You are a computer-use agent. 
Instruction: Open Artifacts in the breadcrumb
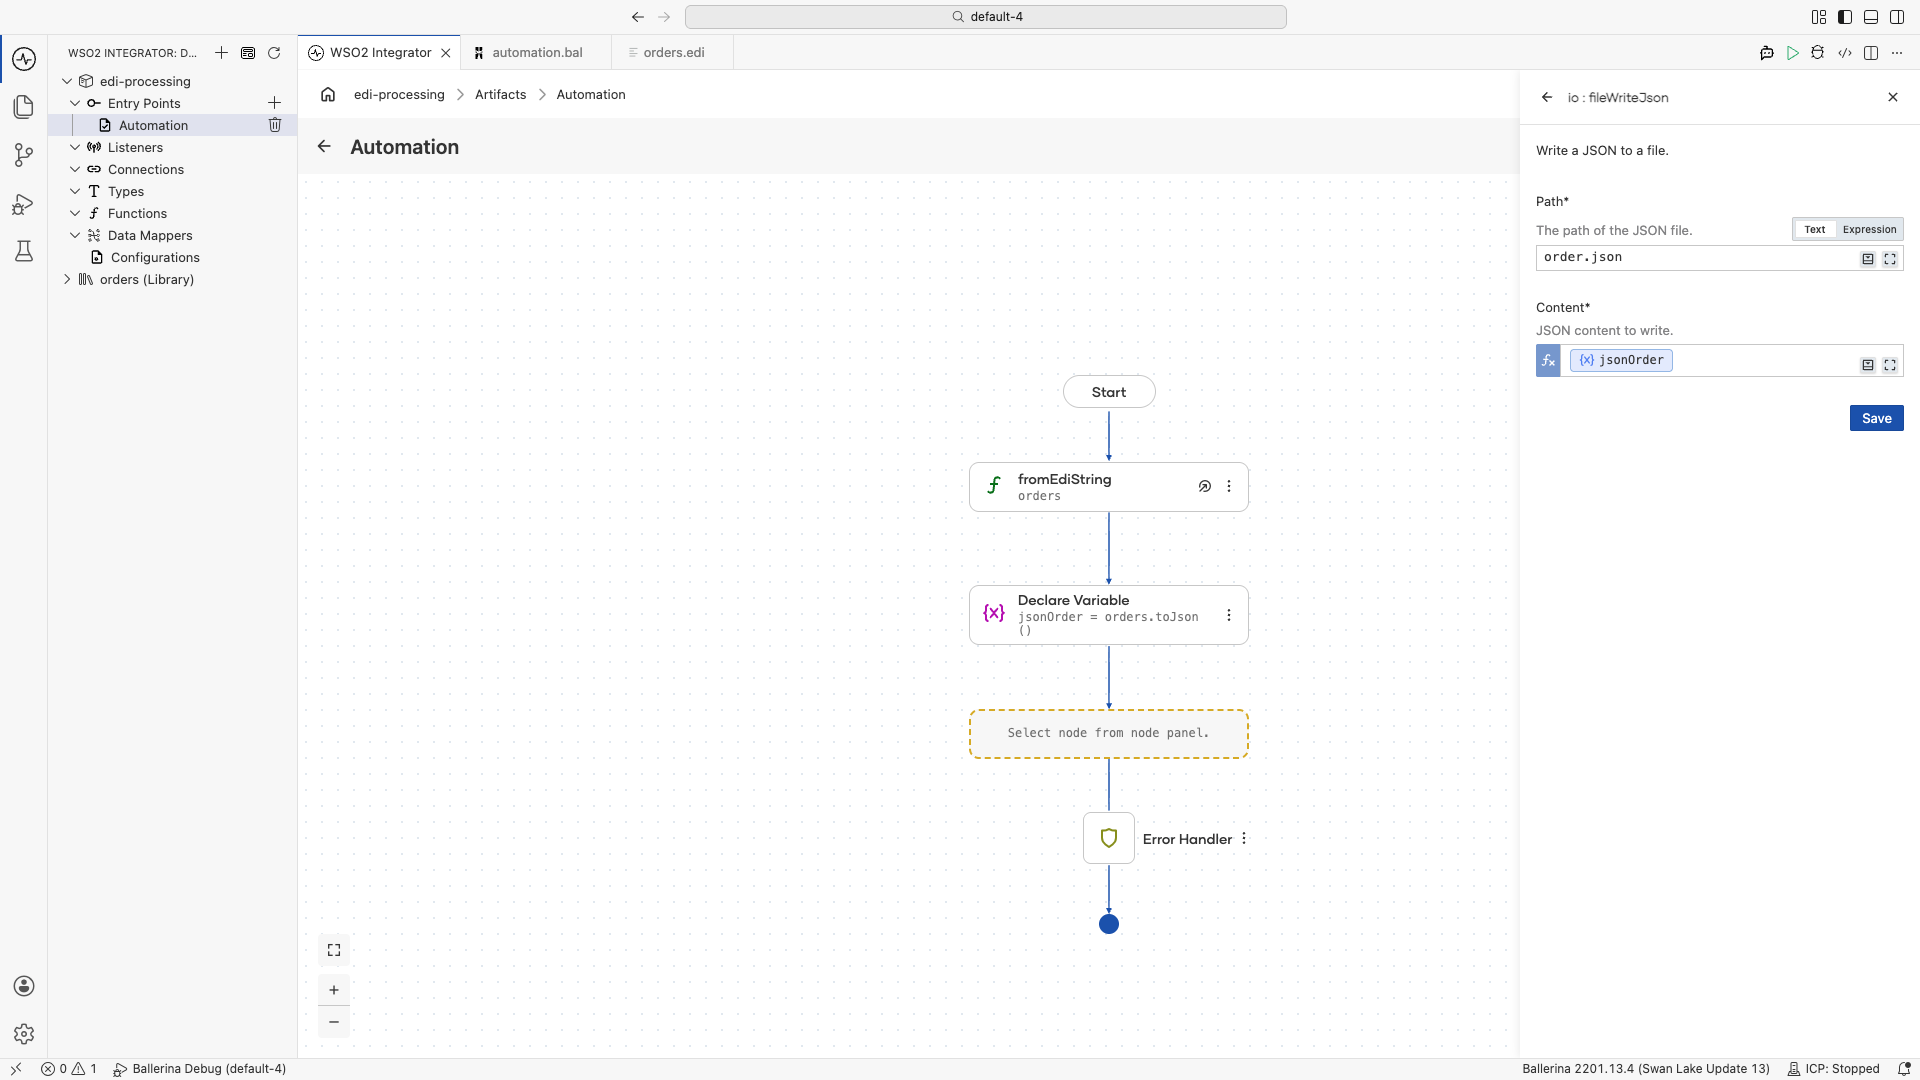coord(500,94)
